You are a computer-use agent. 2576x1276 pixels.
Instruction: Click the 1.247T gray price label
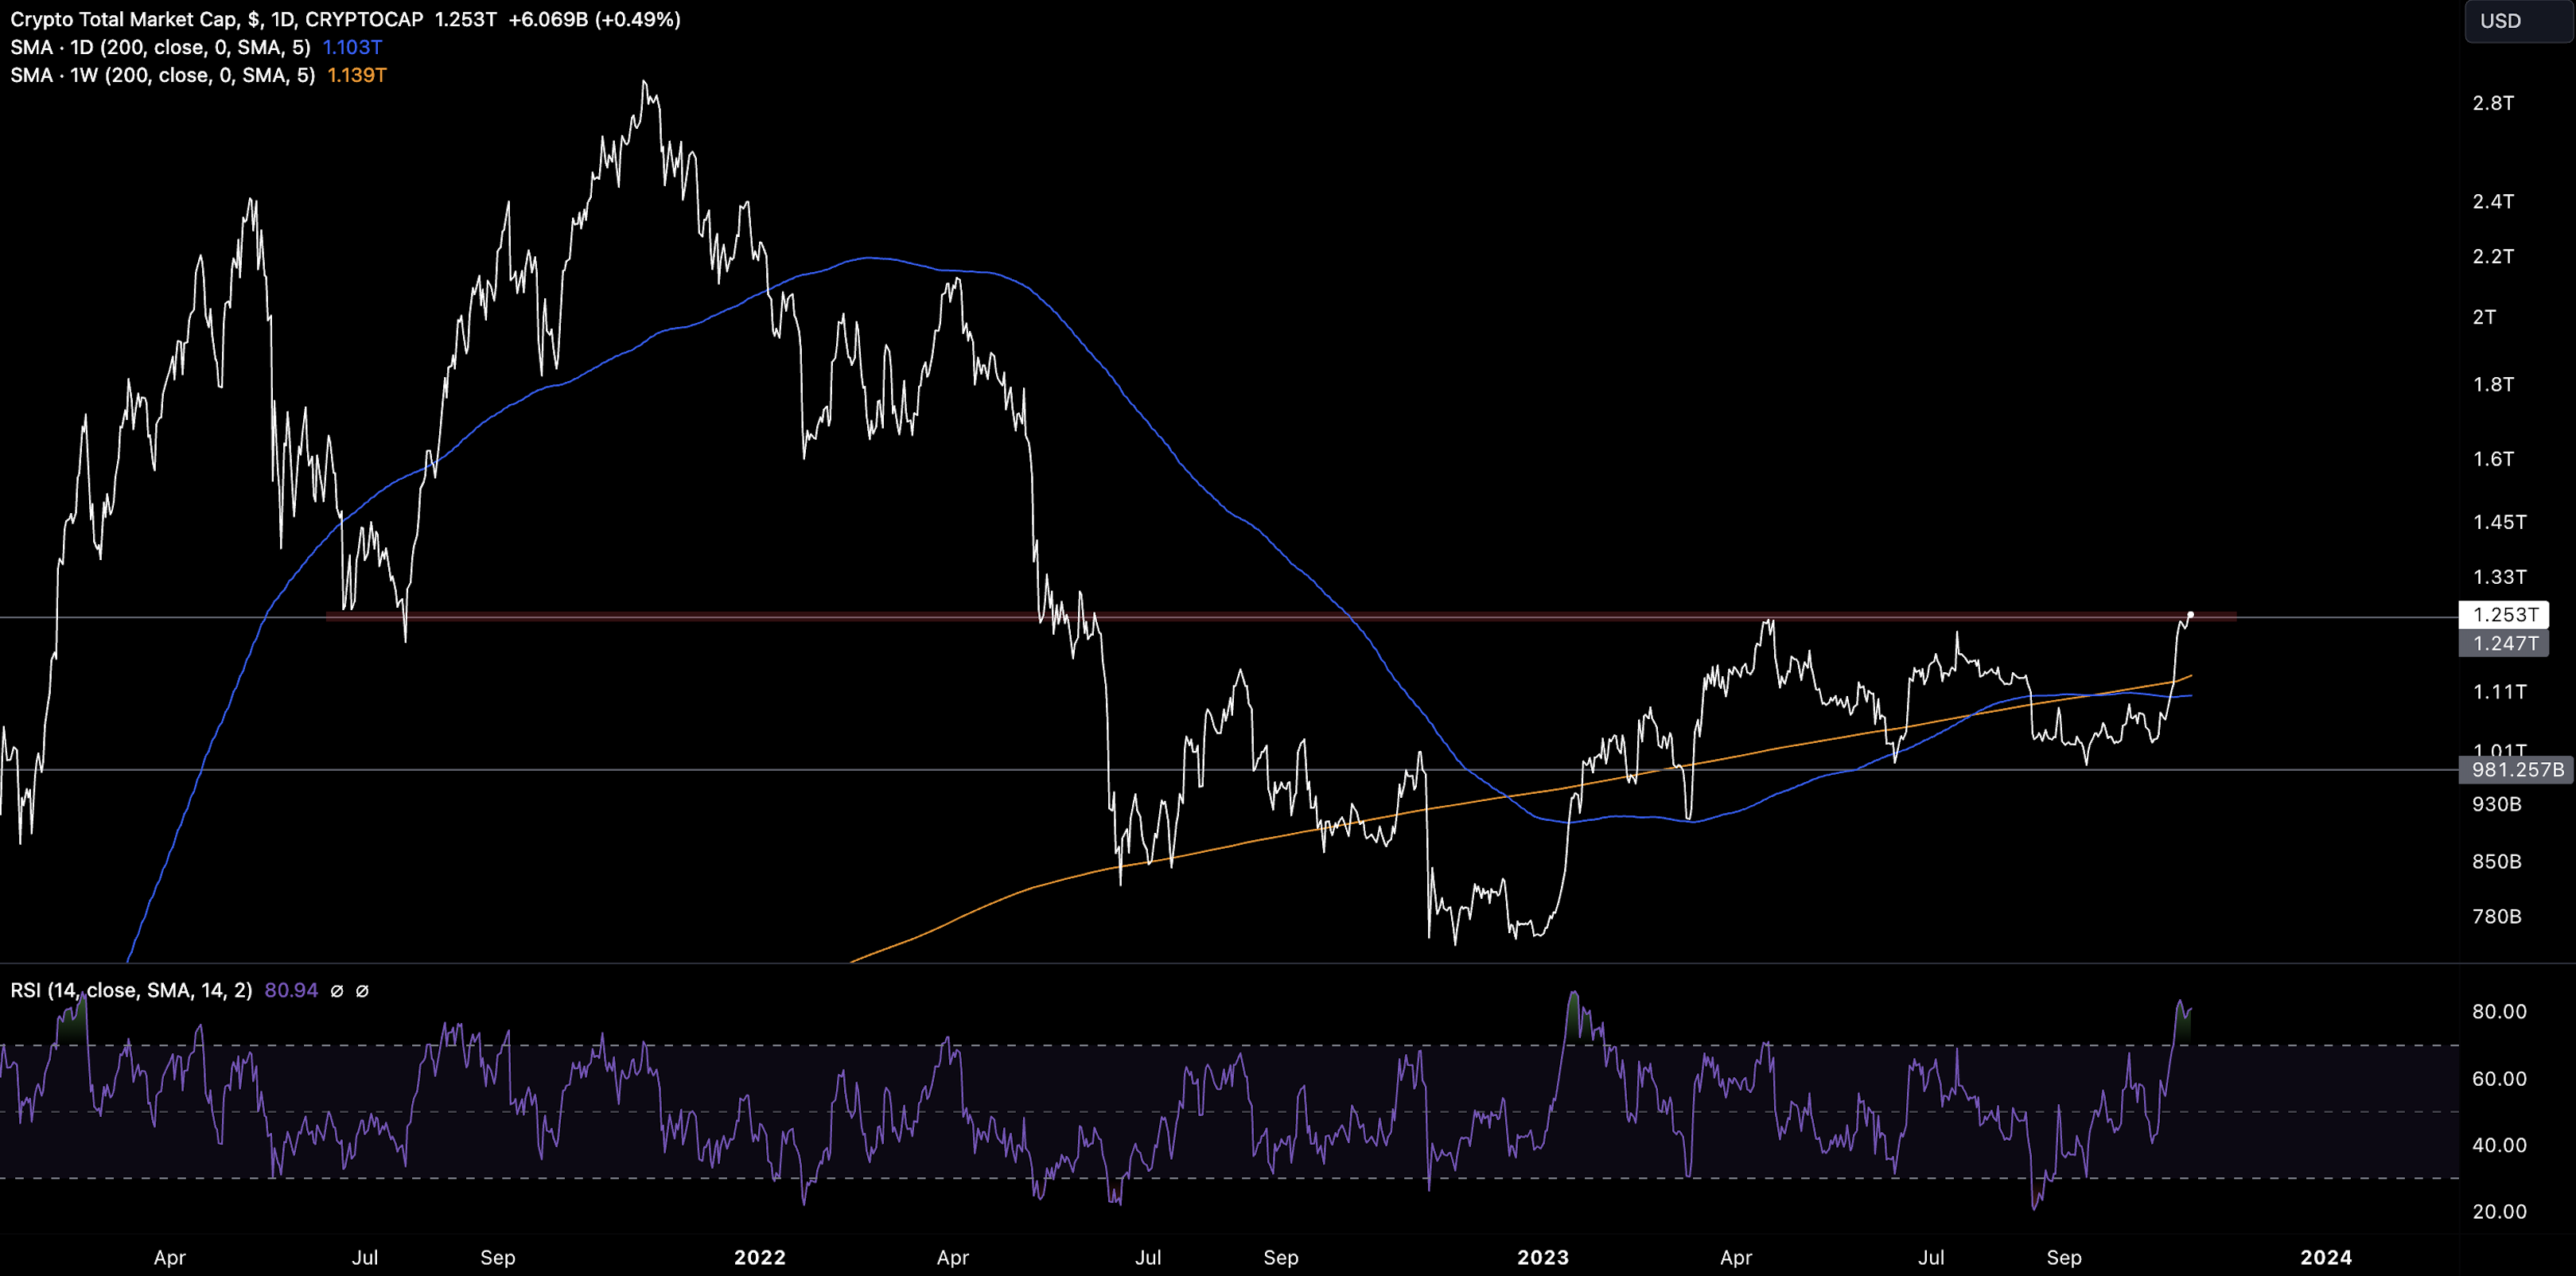click(2504, 643)
